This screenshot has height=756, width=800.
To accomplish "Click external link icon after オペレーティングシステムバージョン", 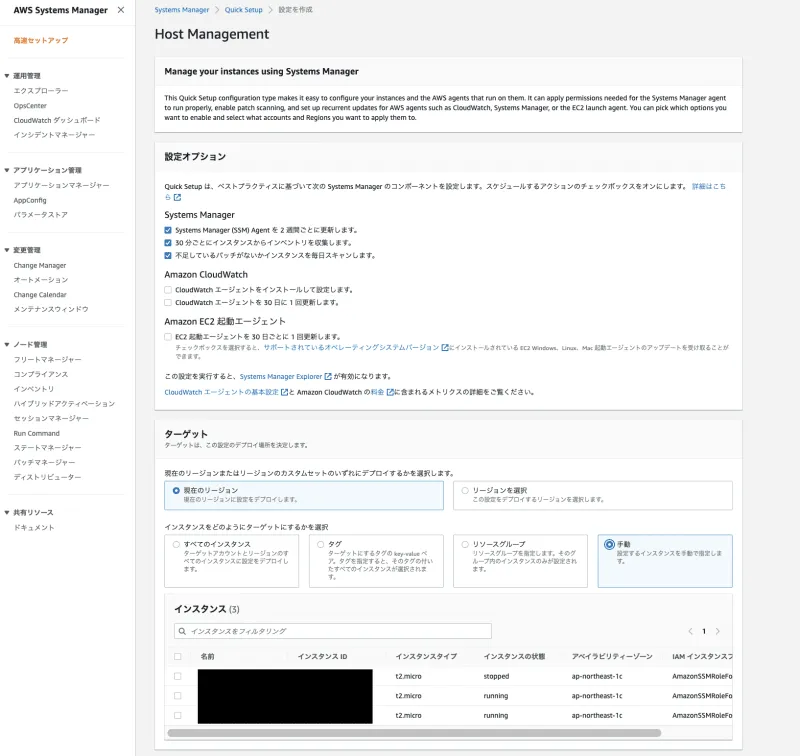I will pos(445,347).
